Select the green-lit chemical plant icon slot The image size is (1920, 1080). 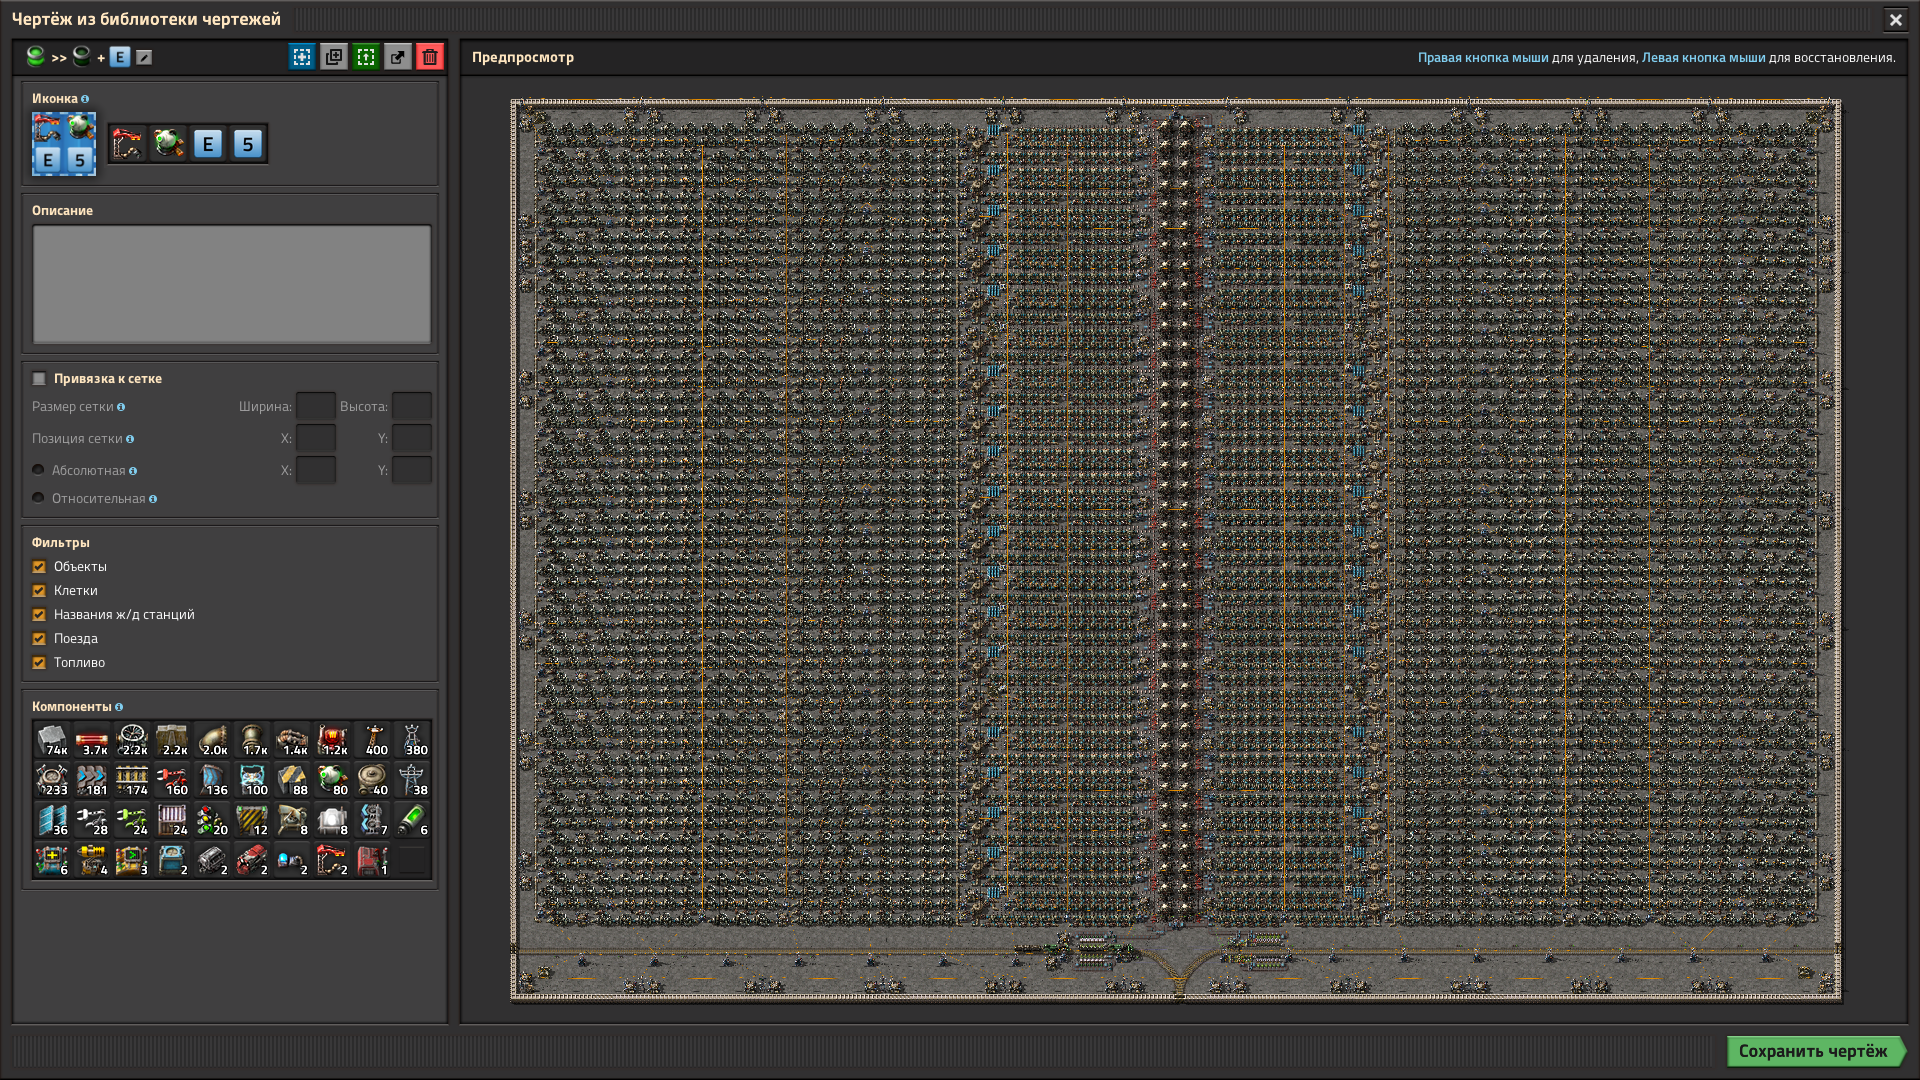168,144
